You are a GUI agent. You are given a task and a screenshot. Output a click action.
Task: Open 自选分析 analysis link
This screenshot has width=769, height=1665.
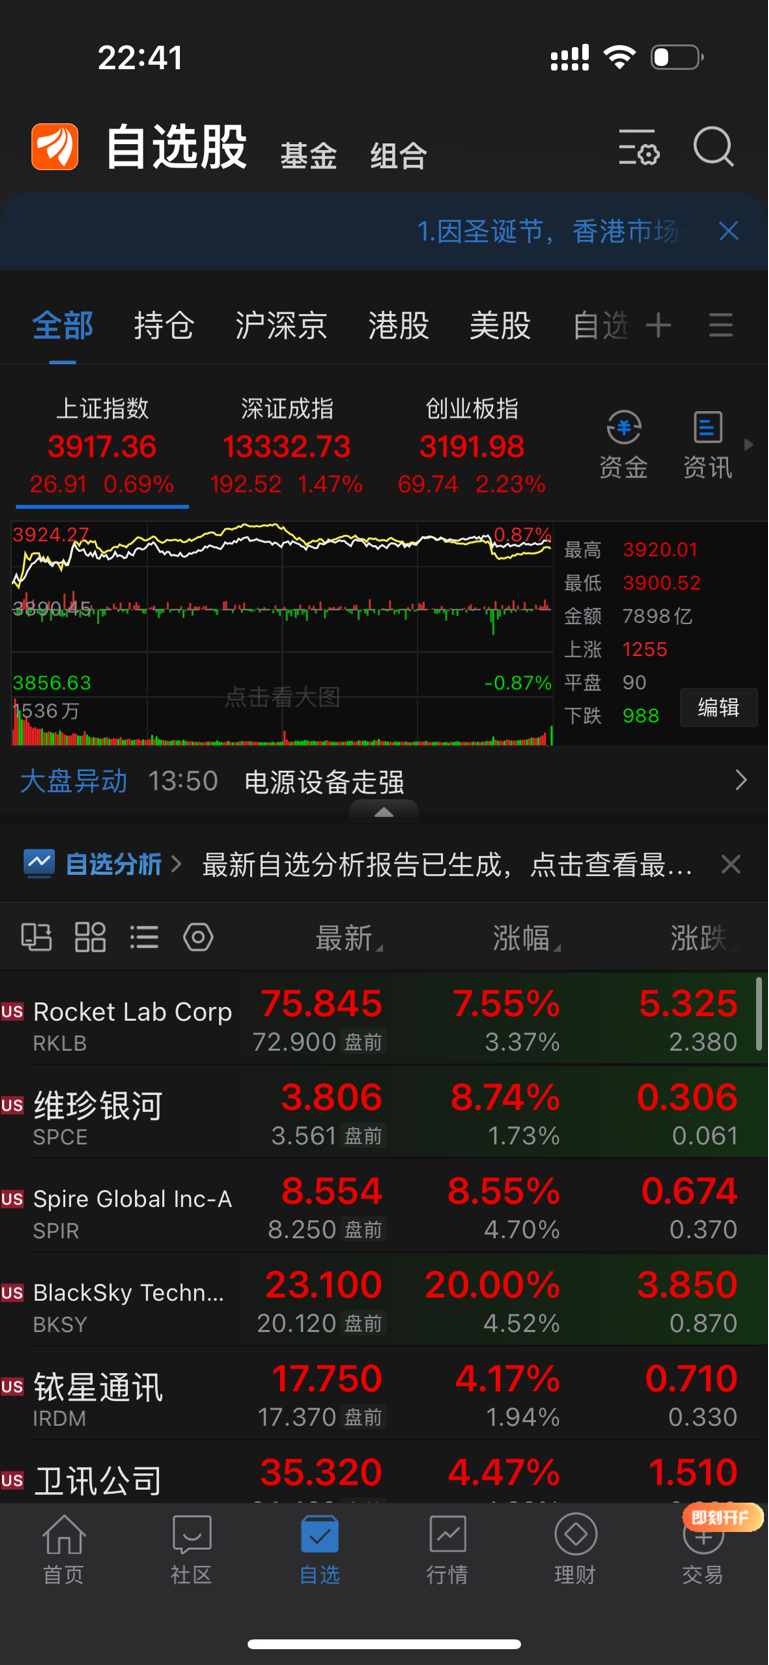[x=104, y=864]
